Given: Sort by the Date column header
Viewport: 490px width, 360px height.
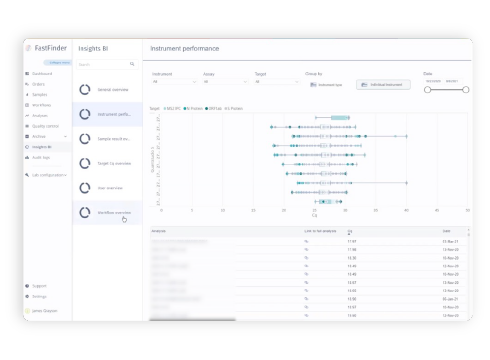Looking at the screenshot, I should coord(446,231).
